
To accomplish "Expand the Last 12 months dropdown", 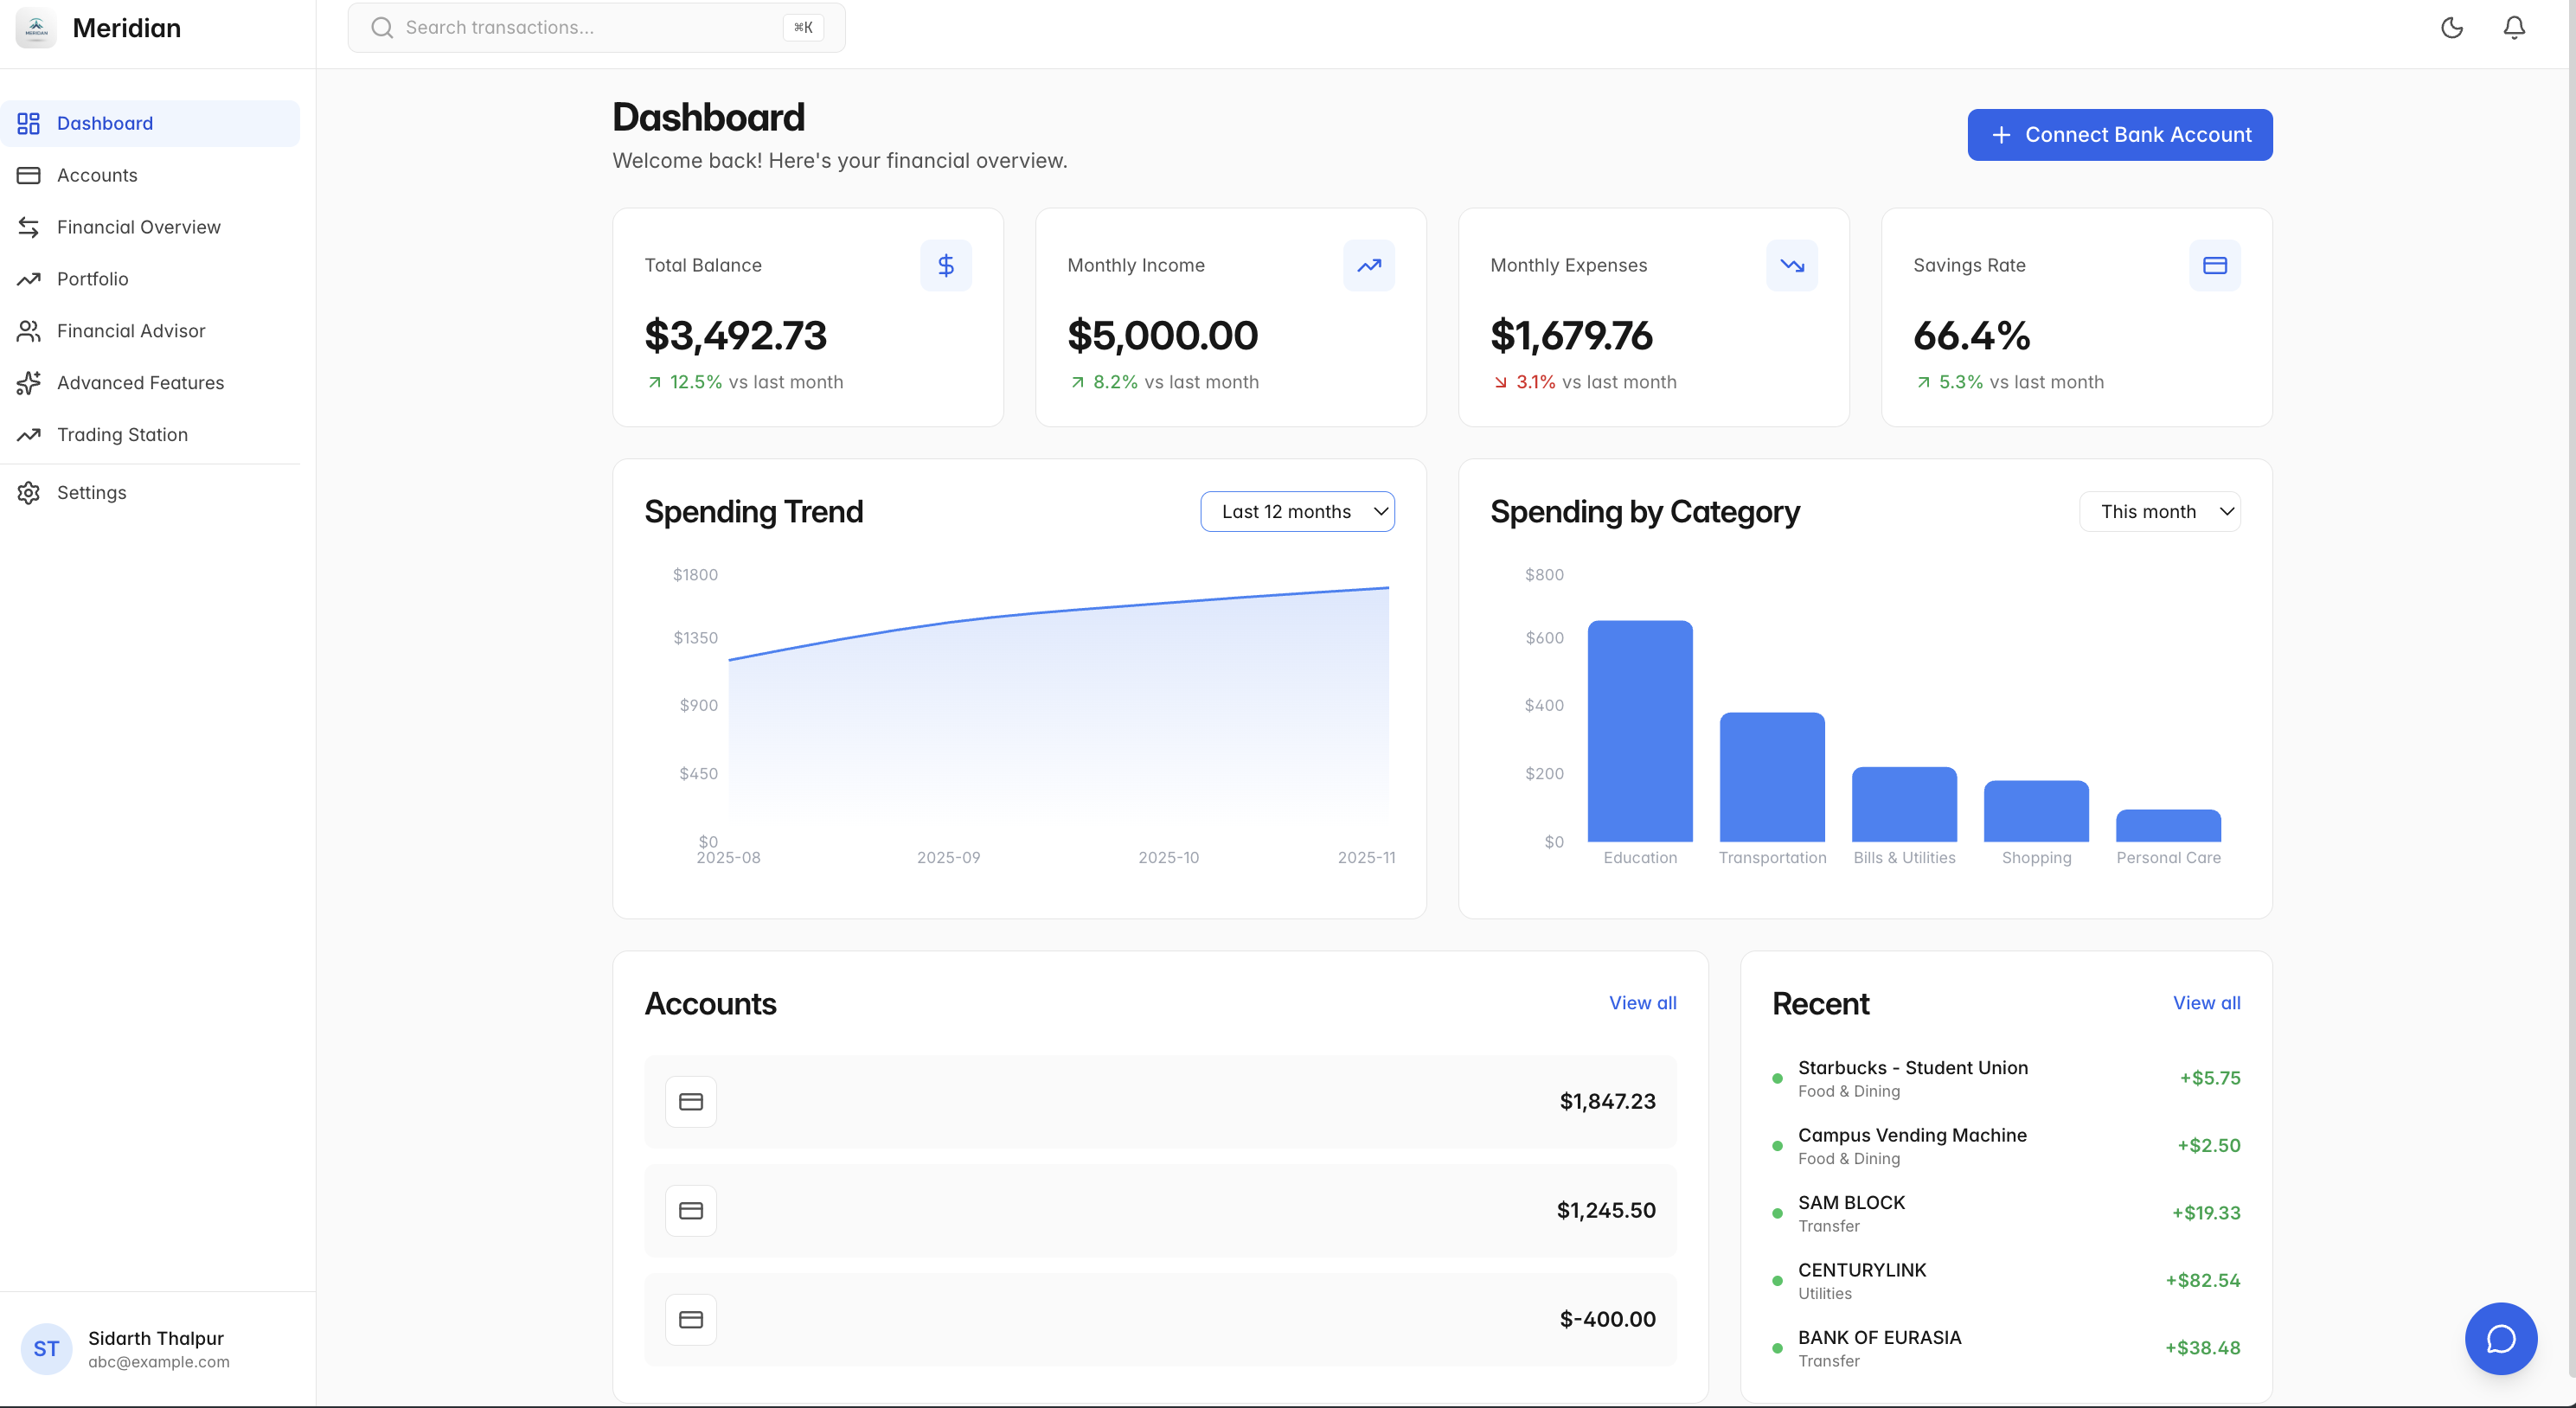I will pyautogui.click(x=1297, y=511).
